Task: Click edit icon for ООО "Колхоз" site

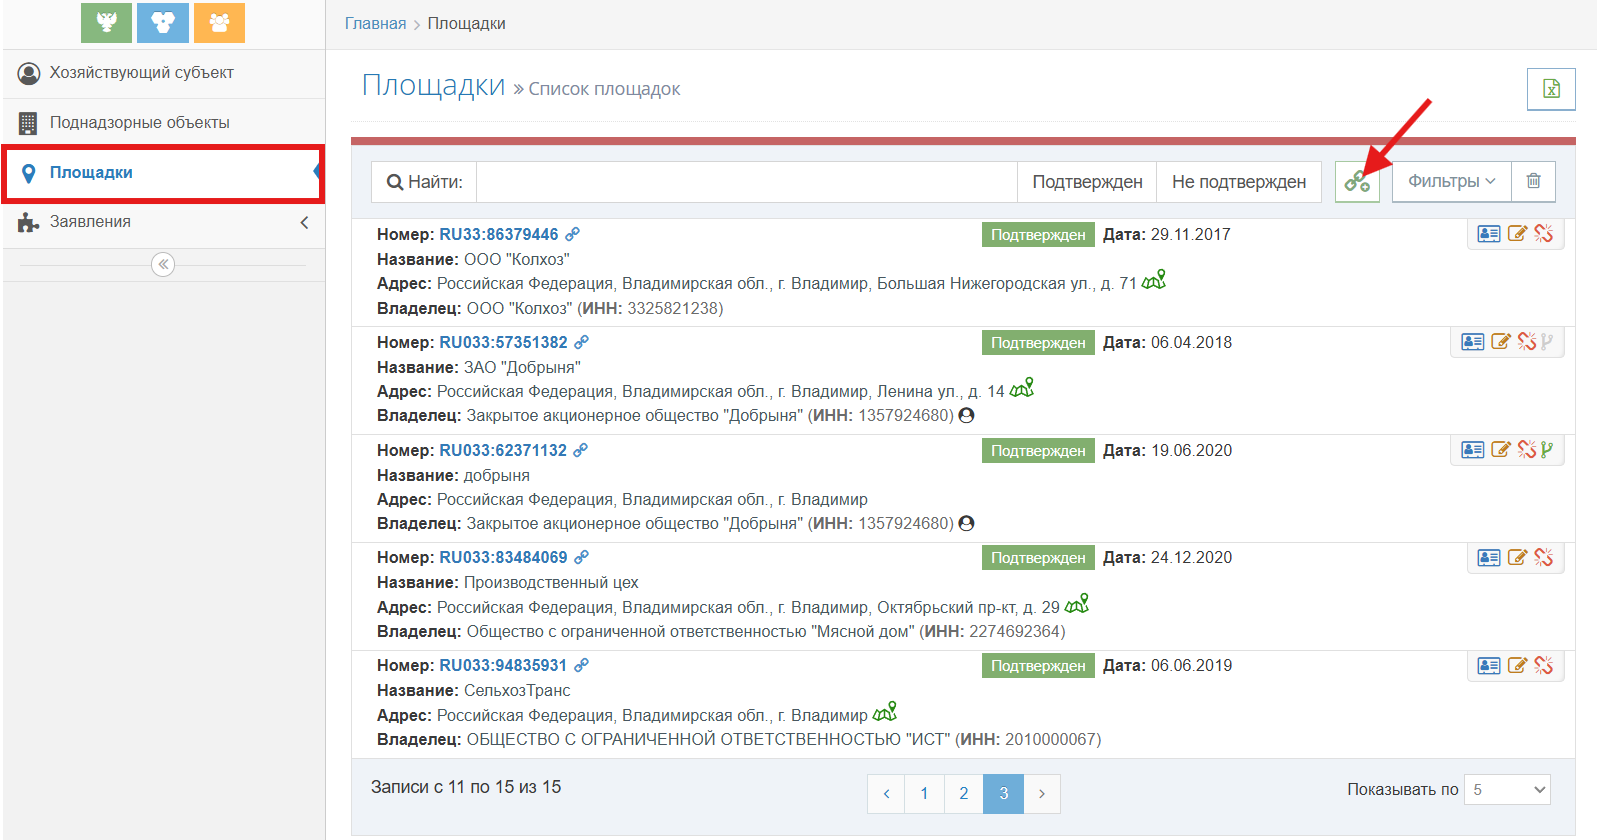Action: tap(1517, 234)
